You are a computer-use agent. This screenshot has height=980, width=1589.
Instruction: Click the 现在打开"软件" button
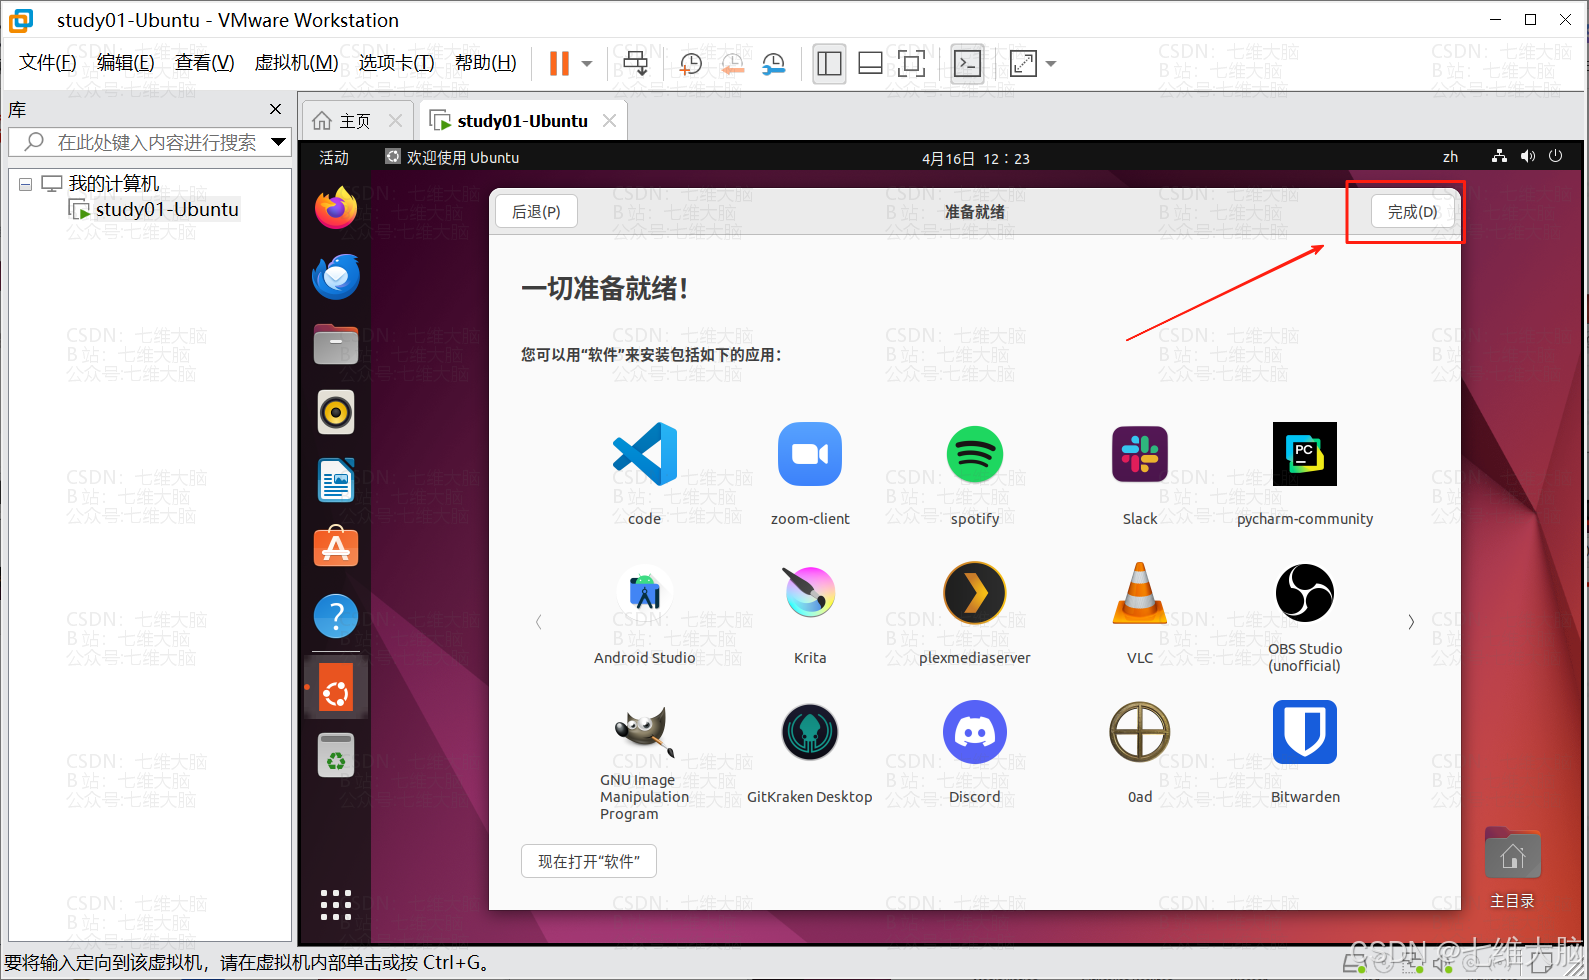[589, 861]
